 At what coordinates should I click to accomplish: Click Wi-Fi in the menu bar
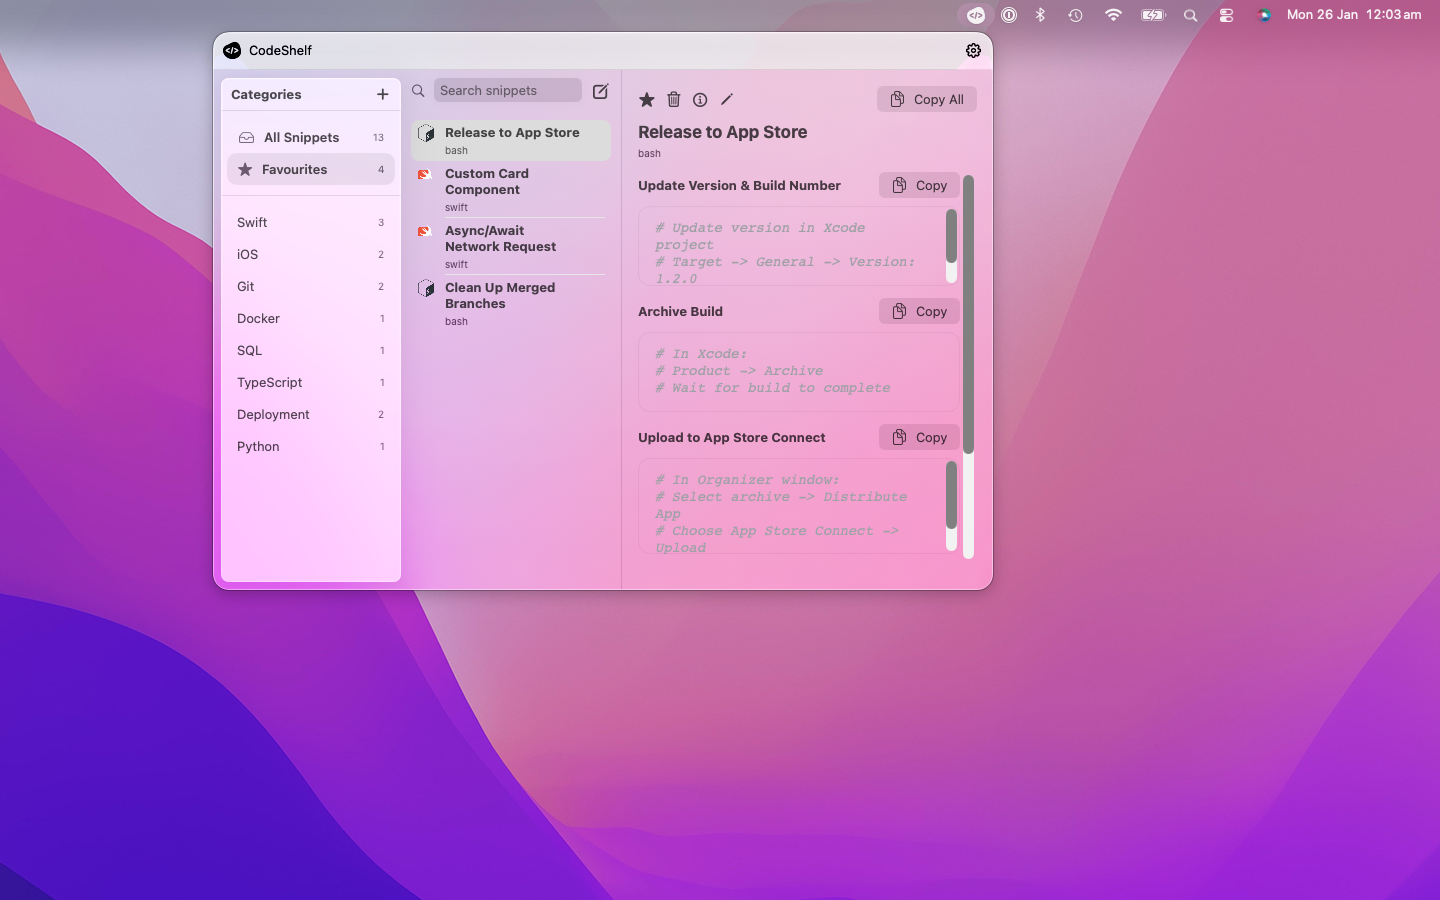click(x=1113, y=15)
